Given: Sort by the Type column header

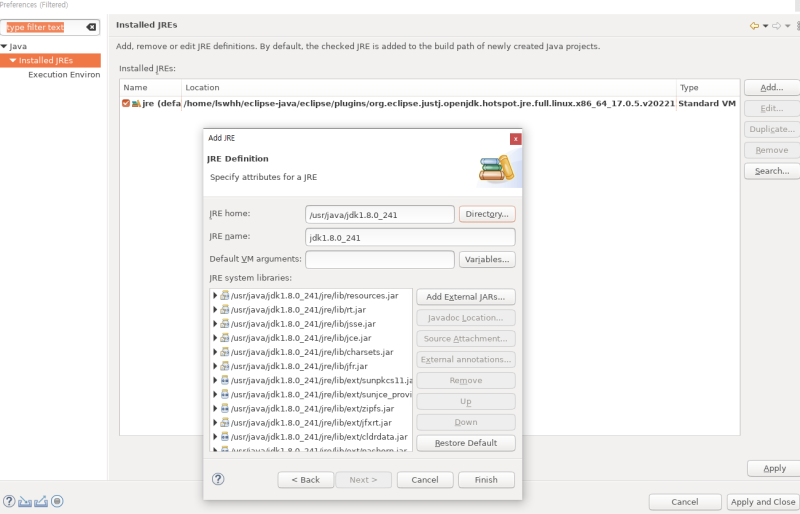Looking at the screenshot, I should click(x=708, y=87).
